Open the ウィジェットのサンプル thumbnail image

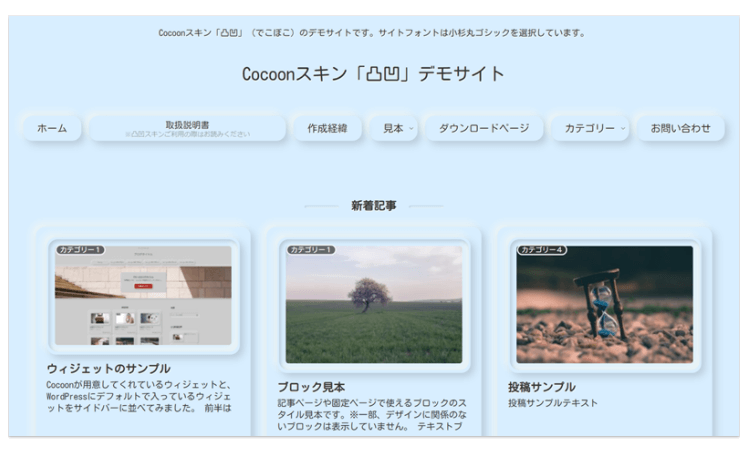tap(142, 297)
